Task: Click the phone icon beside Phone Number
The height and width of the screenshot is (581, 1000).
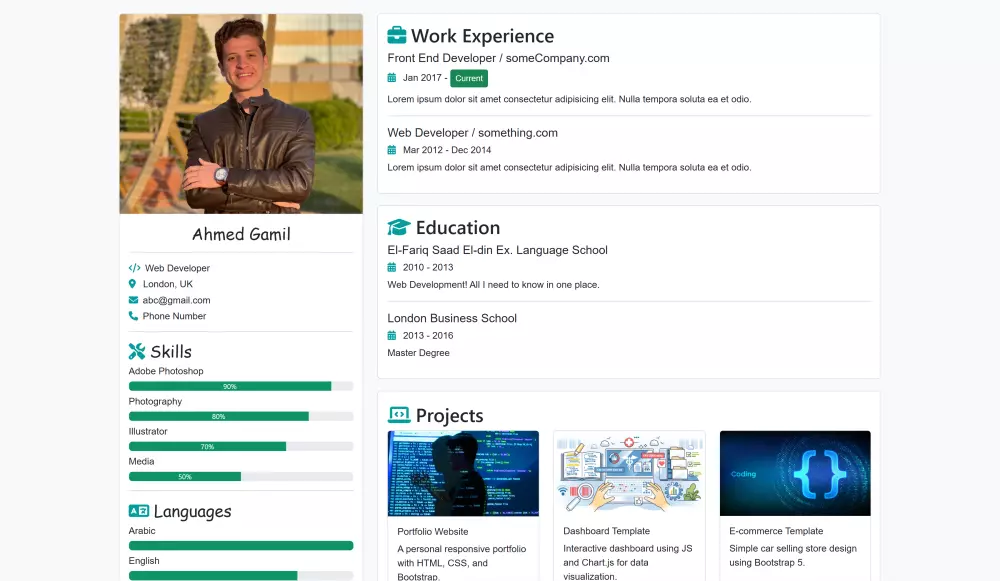Action: pyautogui.click(x=133, y=315)
